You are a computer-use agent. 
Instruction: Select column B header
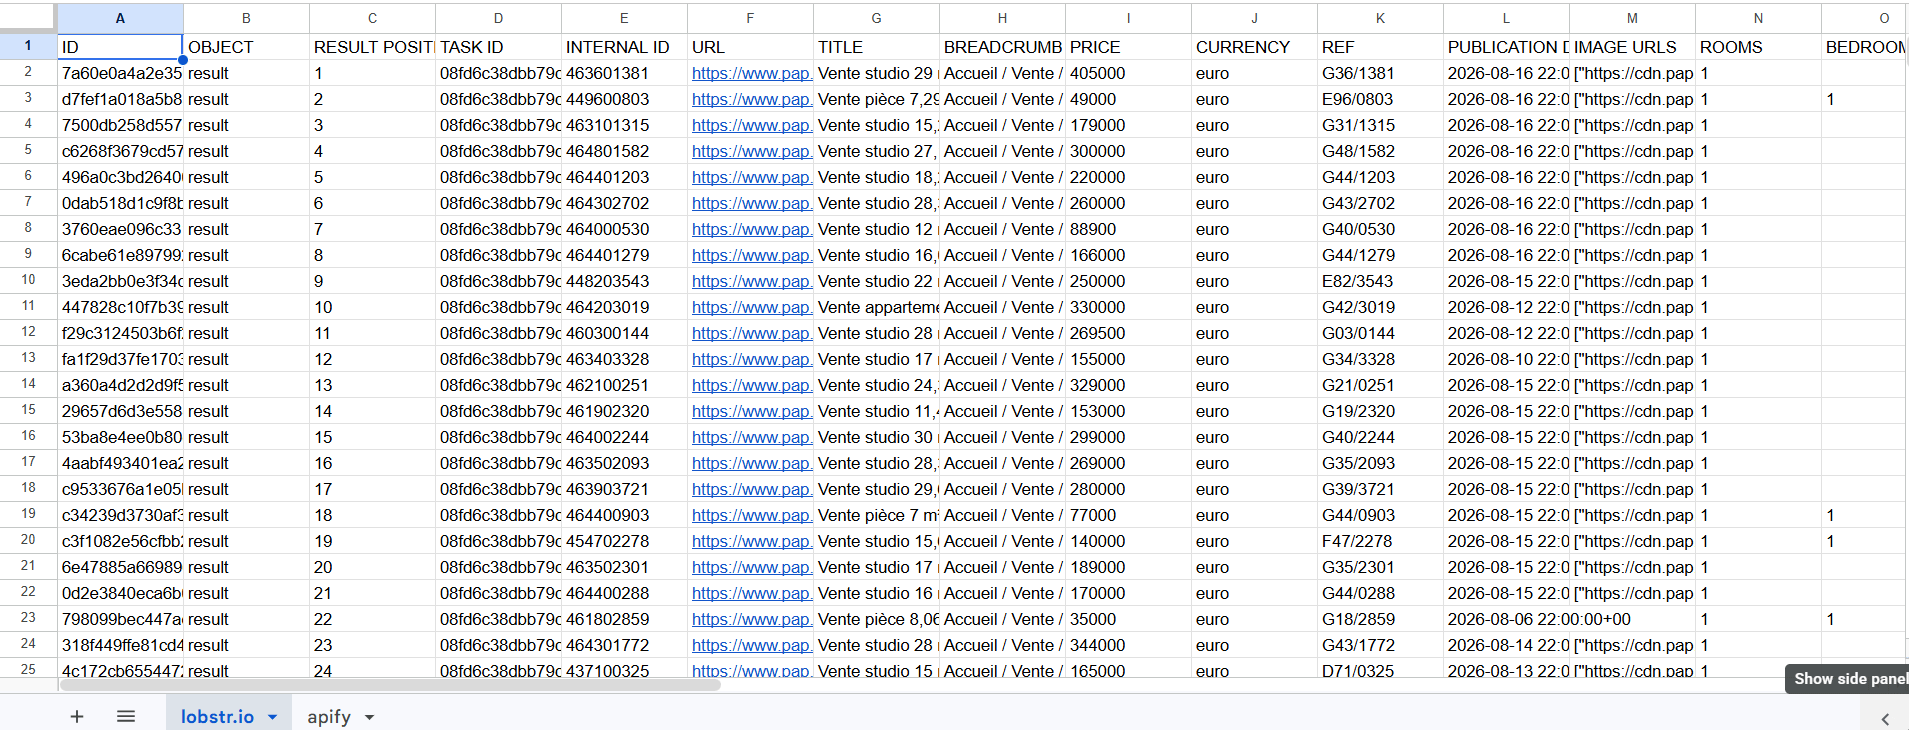[x=246, y=18]
